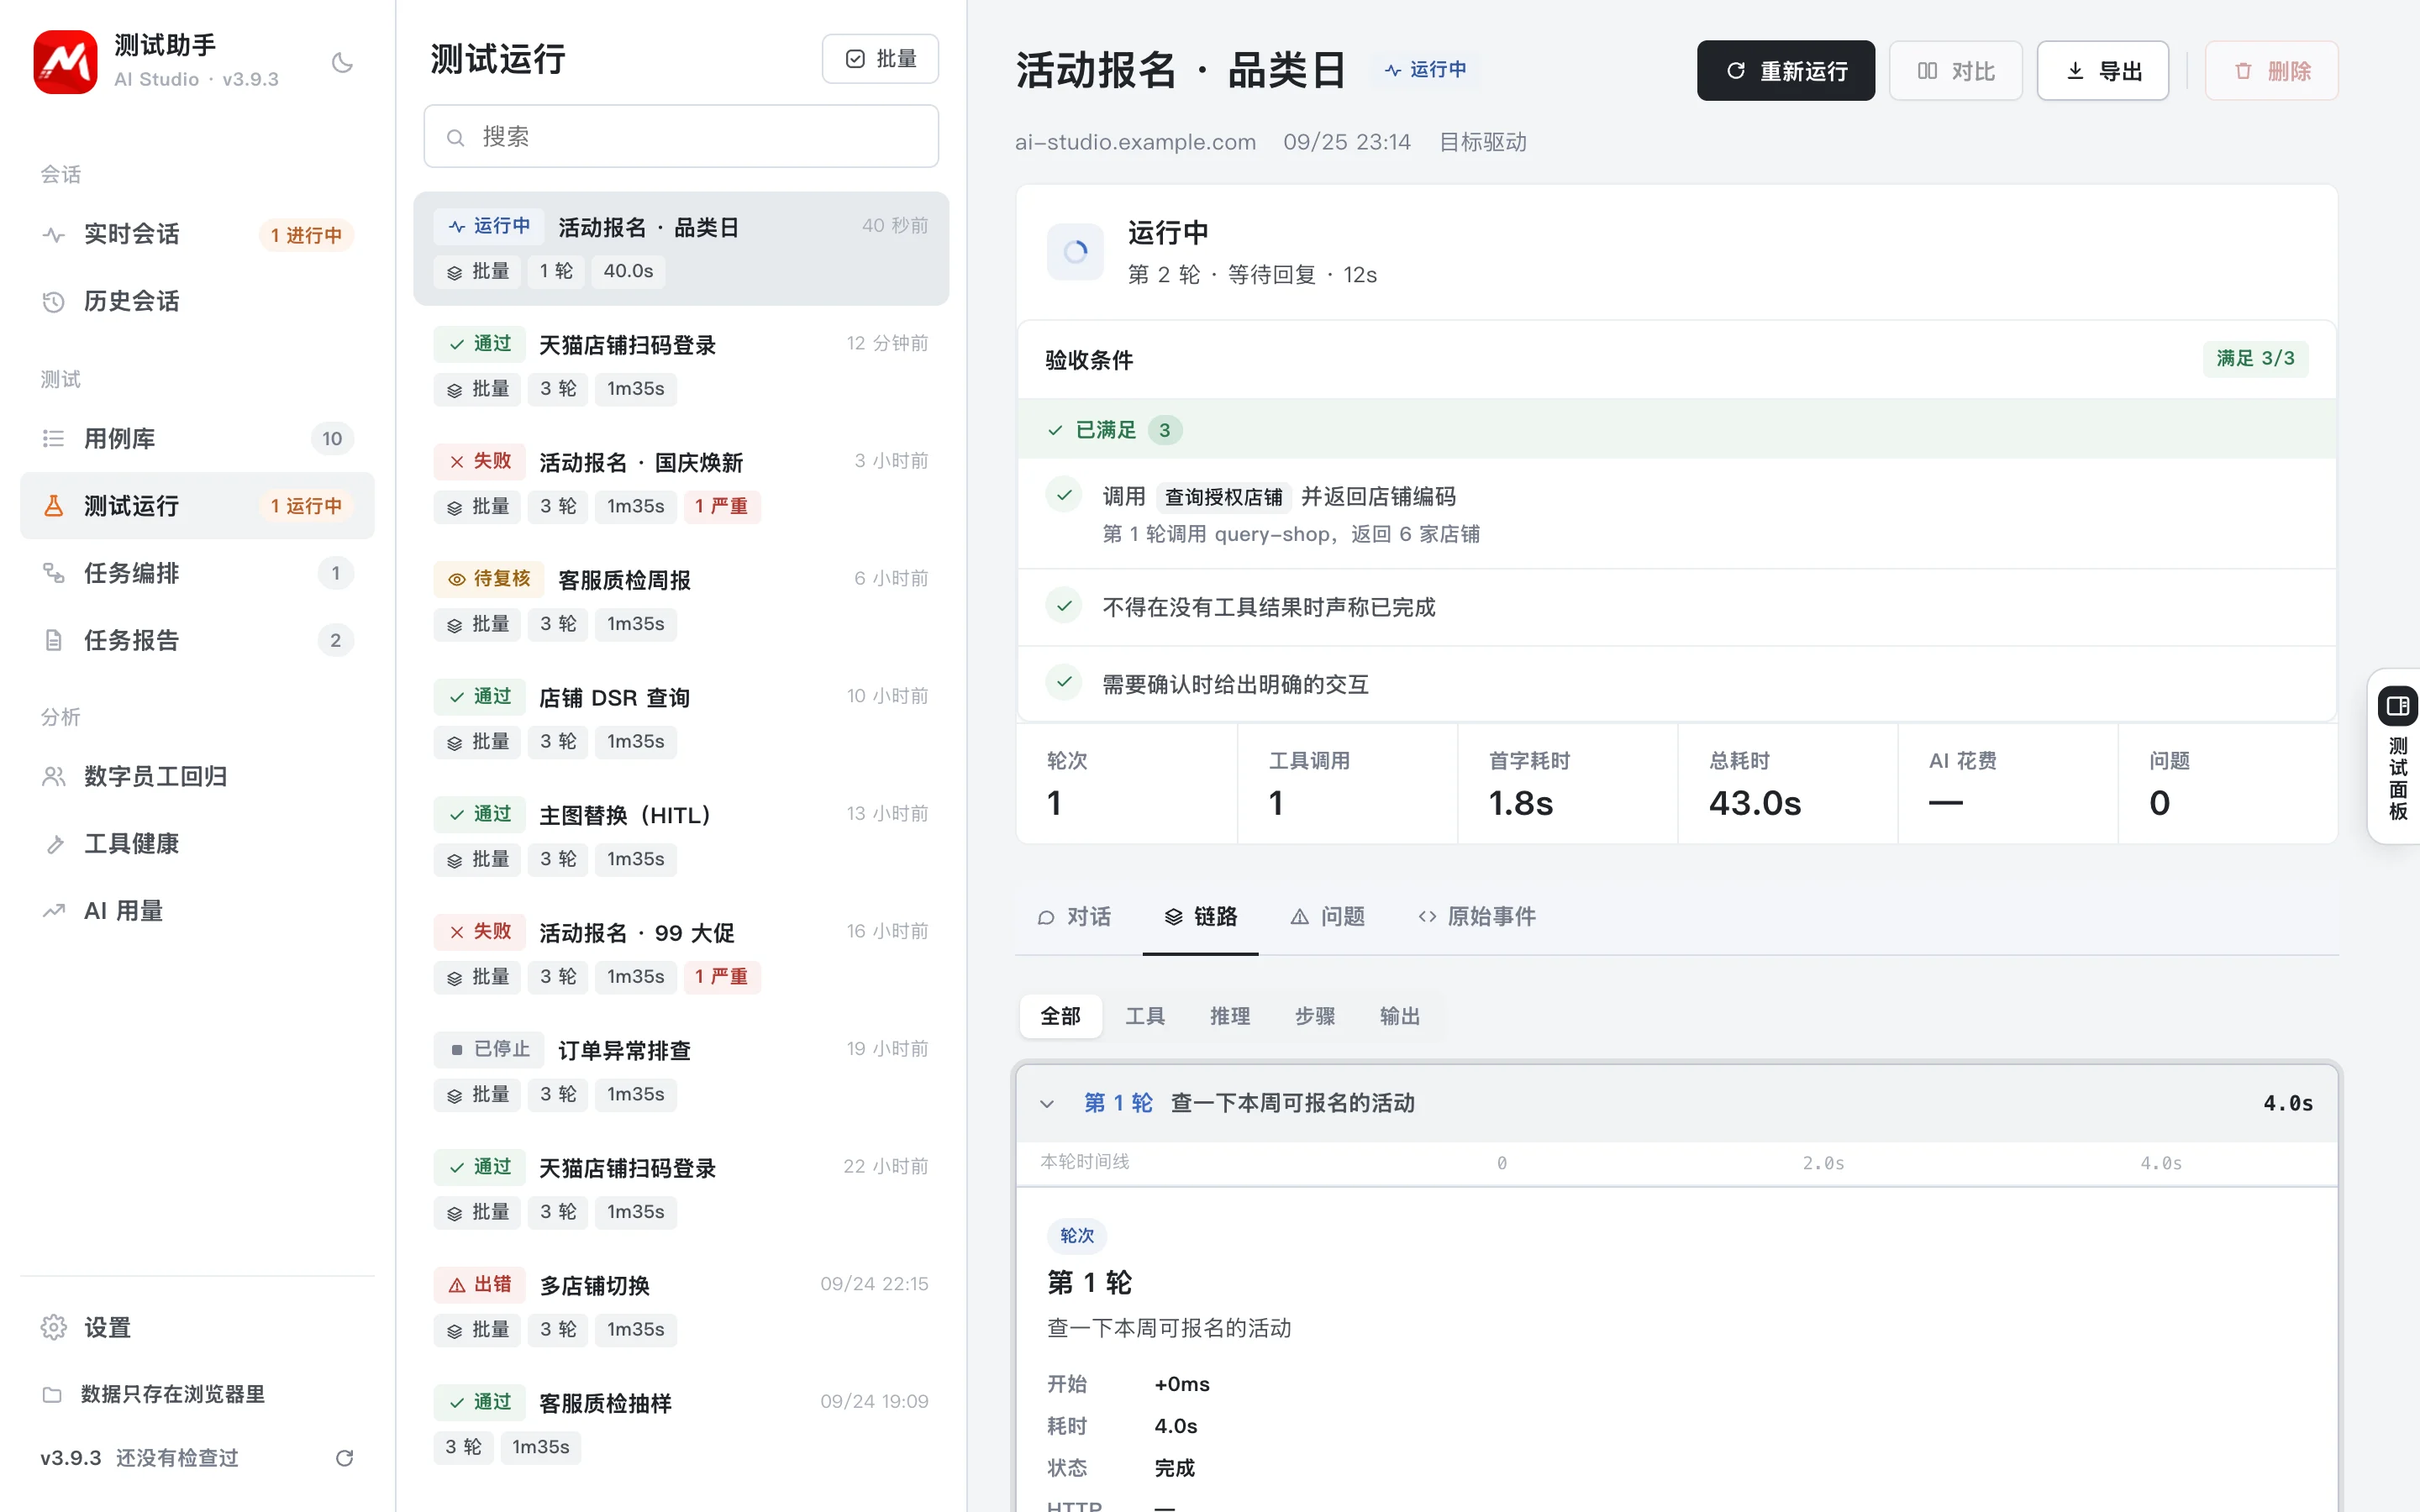The height and width of the screenshot is (1512, 2420).
Task: Click the checkmark beside 需要确认时给出明确的交互
Action: pos(1064,682)
